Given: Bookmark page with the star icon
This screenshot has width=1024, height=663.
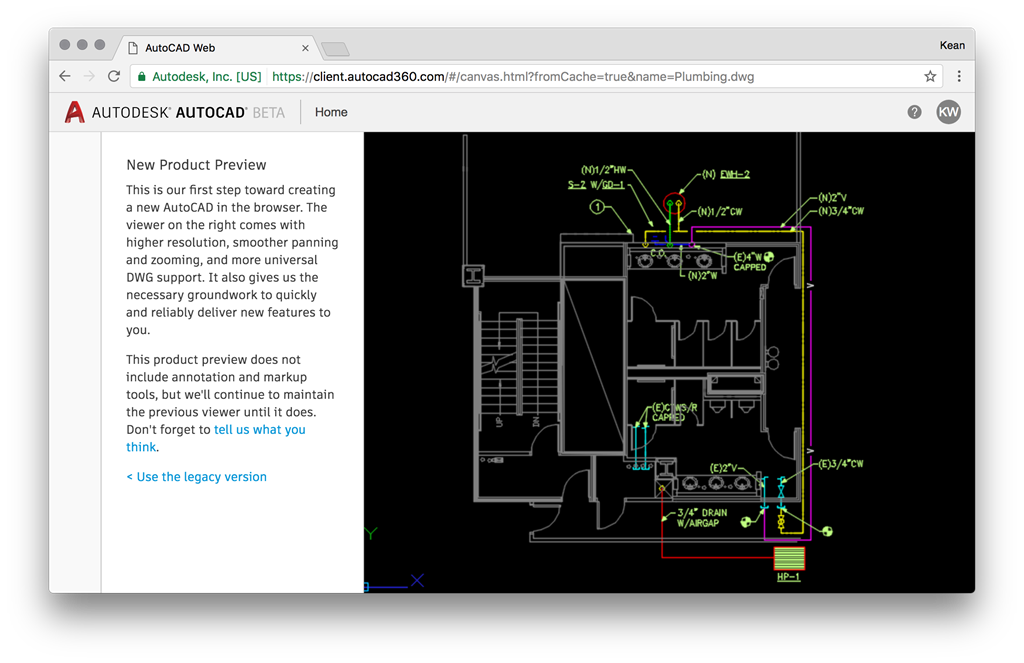Looking at the screenshot, I should [930, 76].
